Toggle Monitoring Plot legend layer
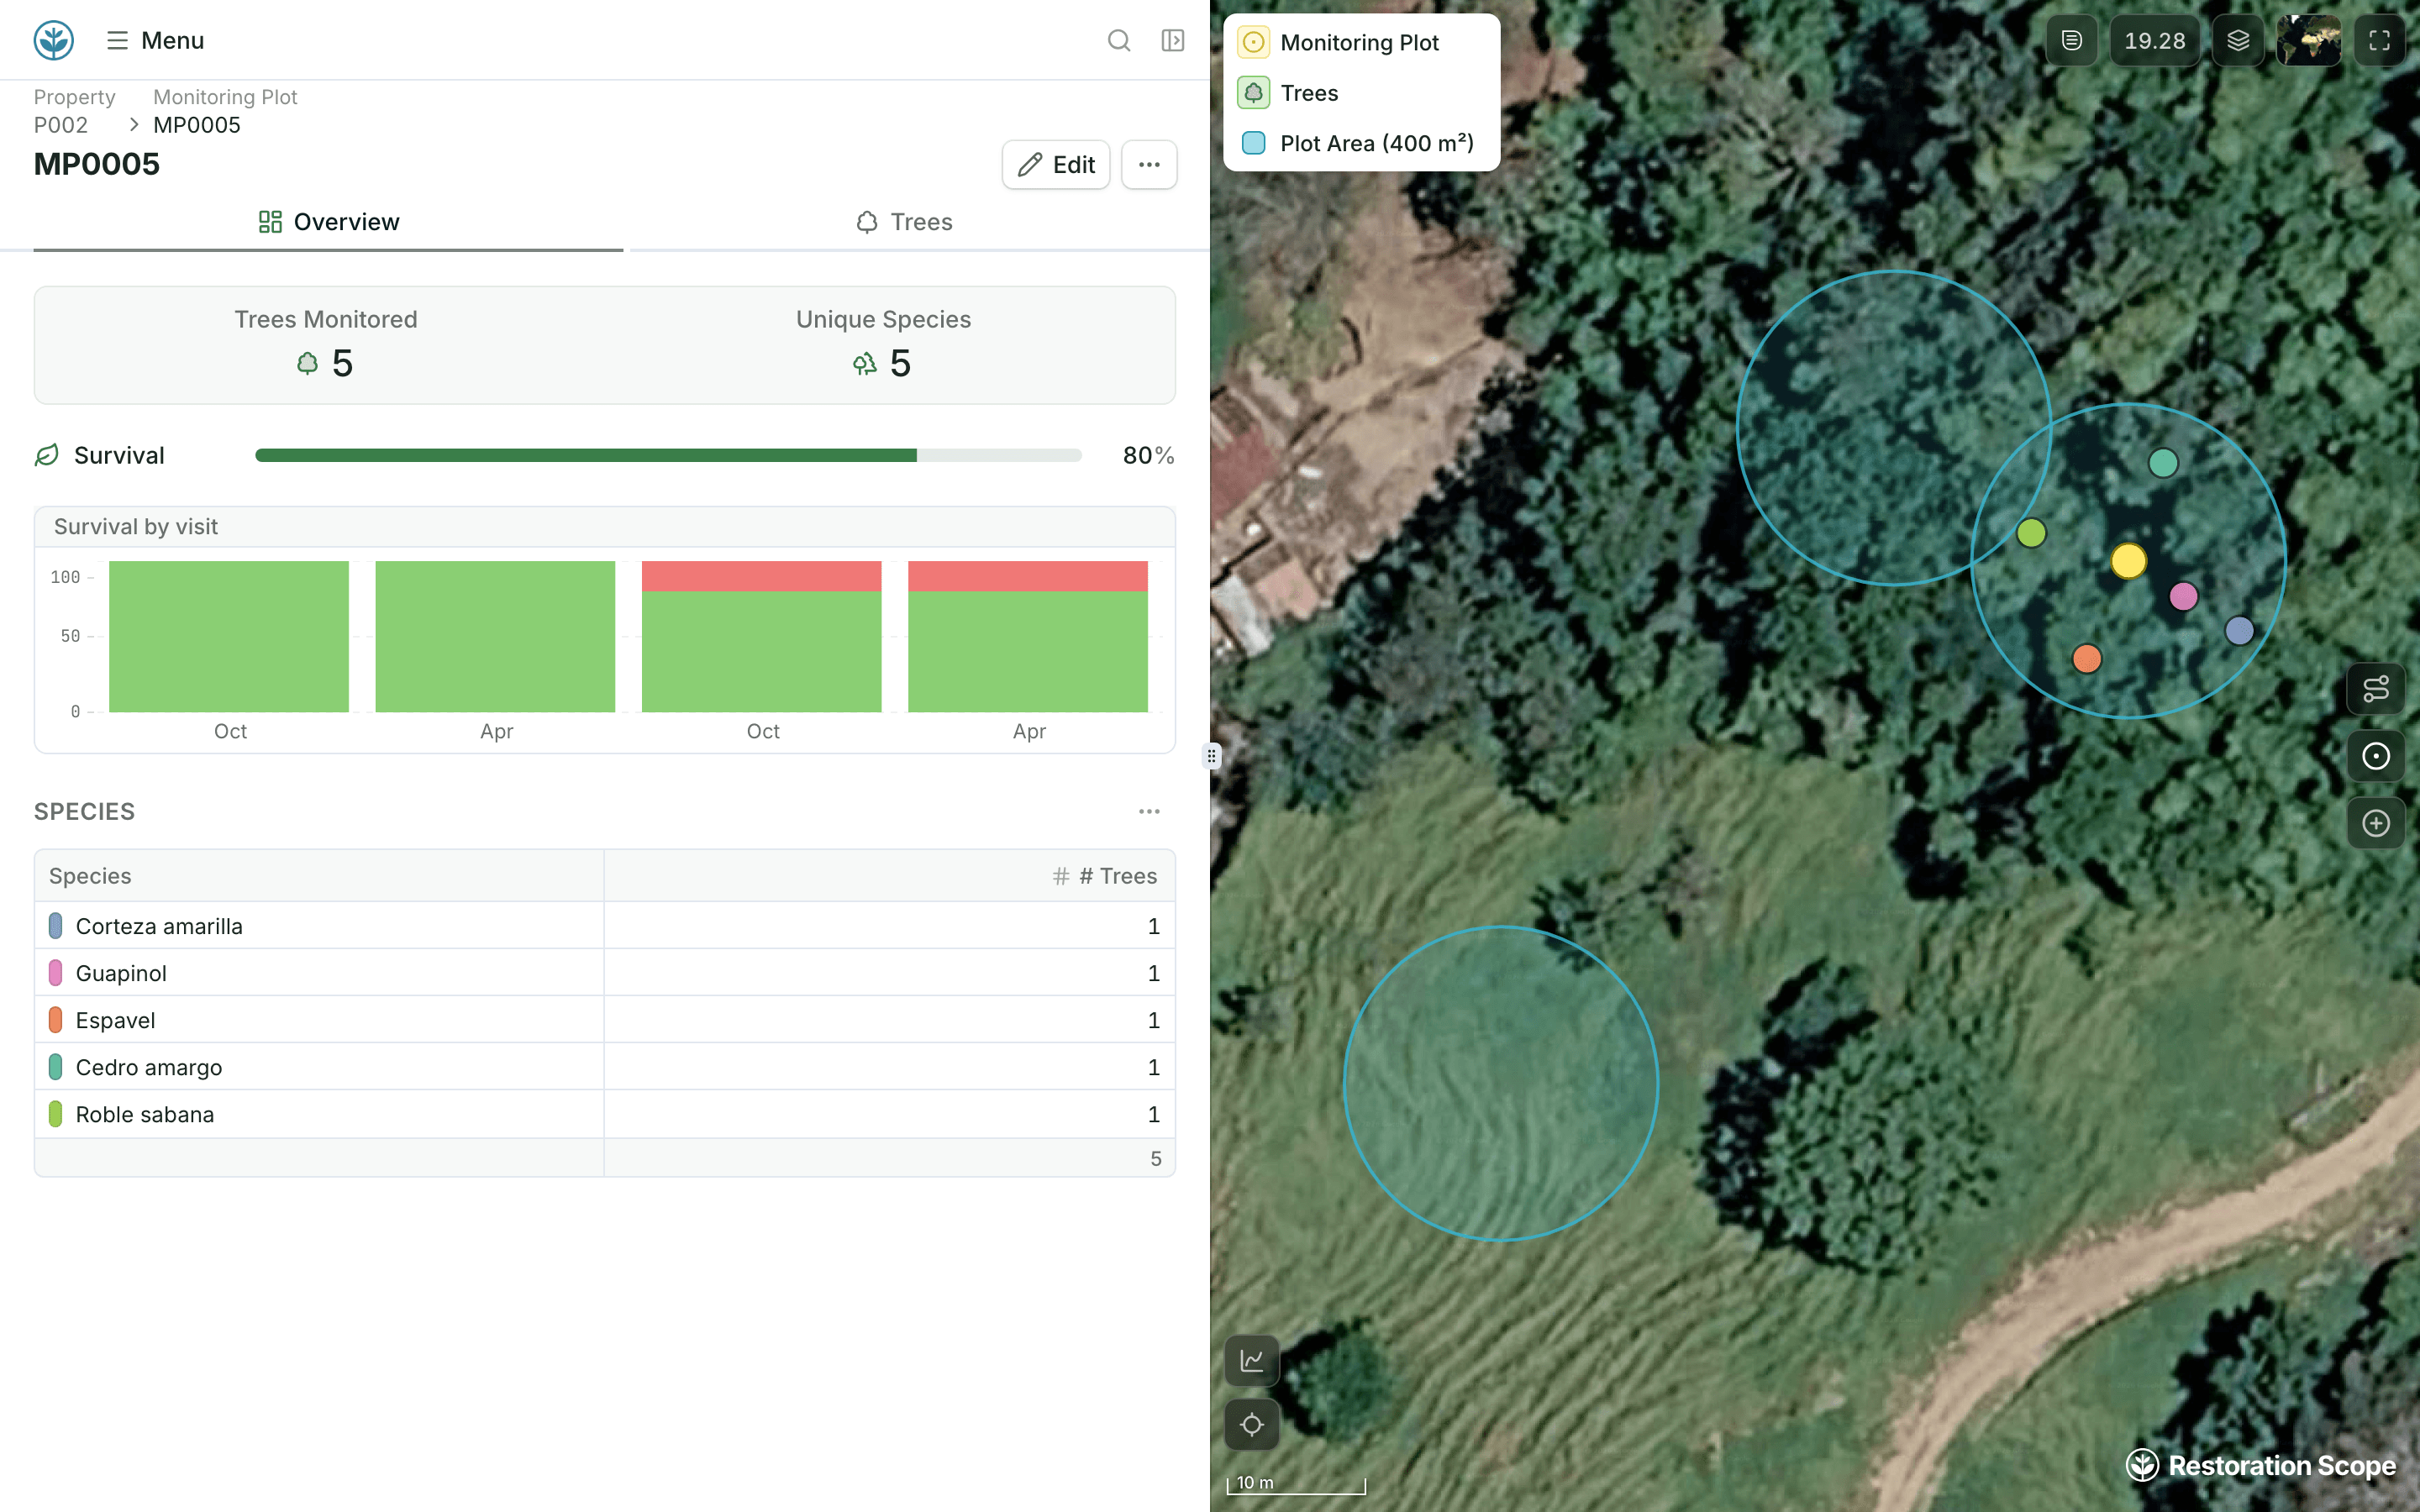This screenshot has height=1512, width=2420. 1339,42
